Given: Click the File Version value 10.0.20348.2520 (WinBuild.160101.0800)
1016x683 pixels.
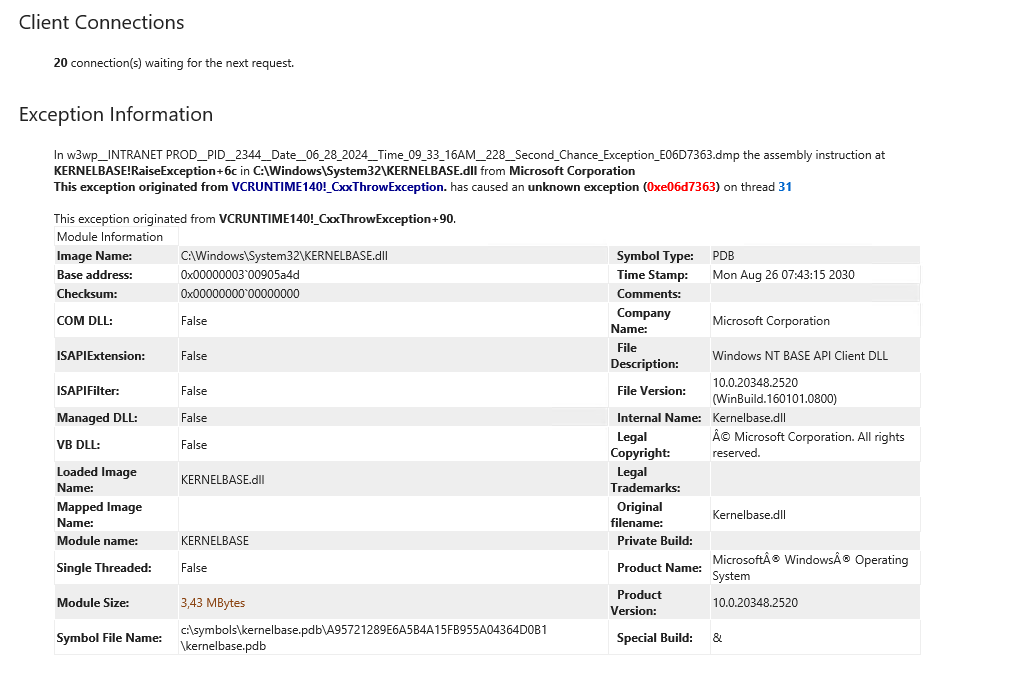Looking at the screenshot, I should point(775,391).
